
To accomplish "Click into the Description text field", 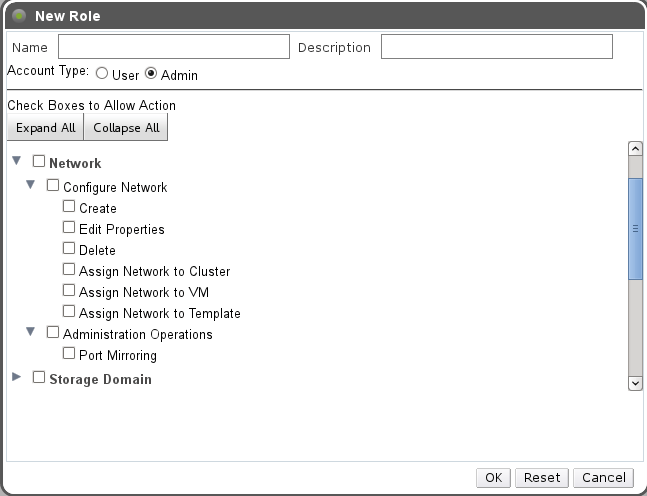I will [x=496, y=47].
